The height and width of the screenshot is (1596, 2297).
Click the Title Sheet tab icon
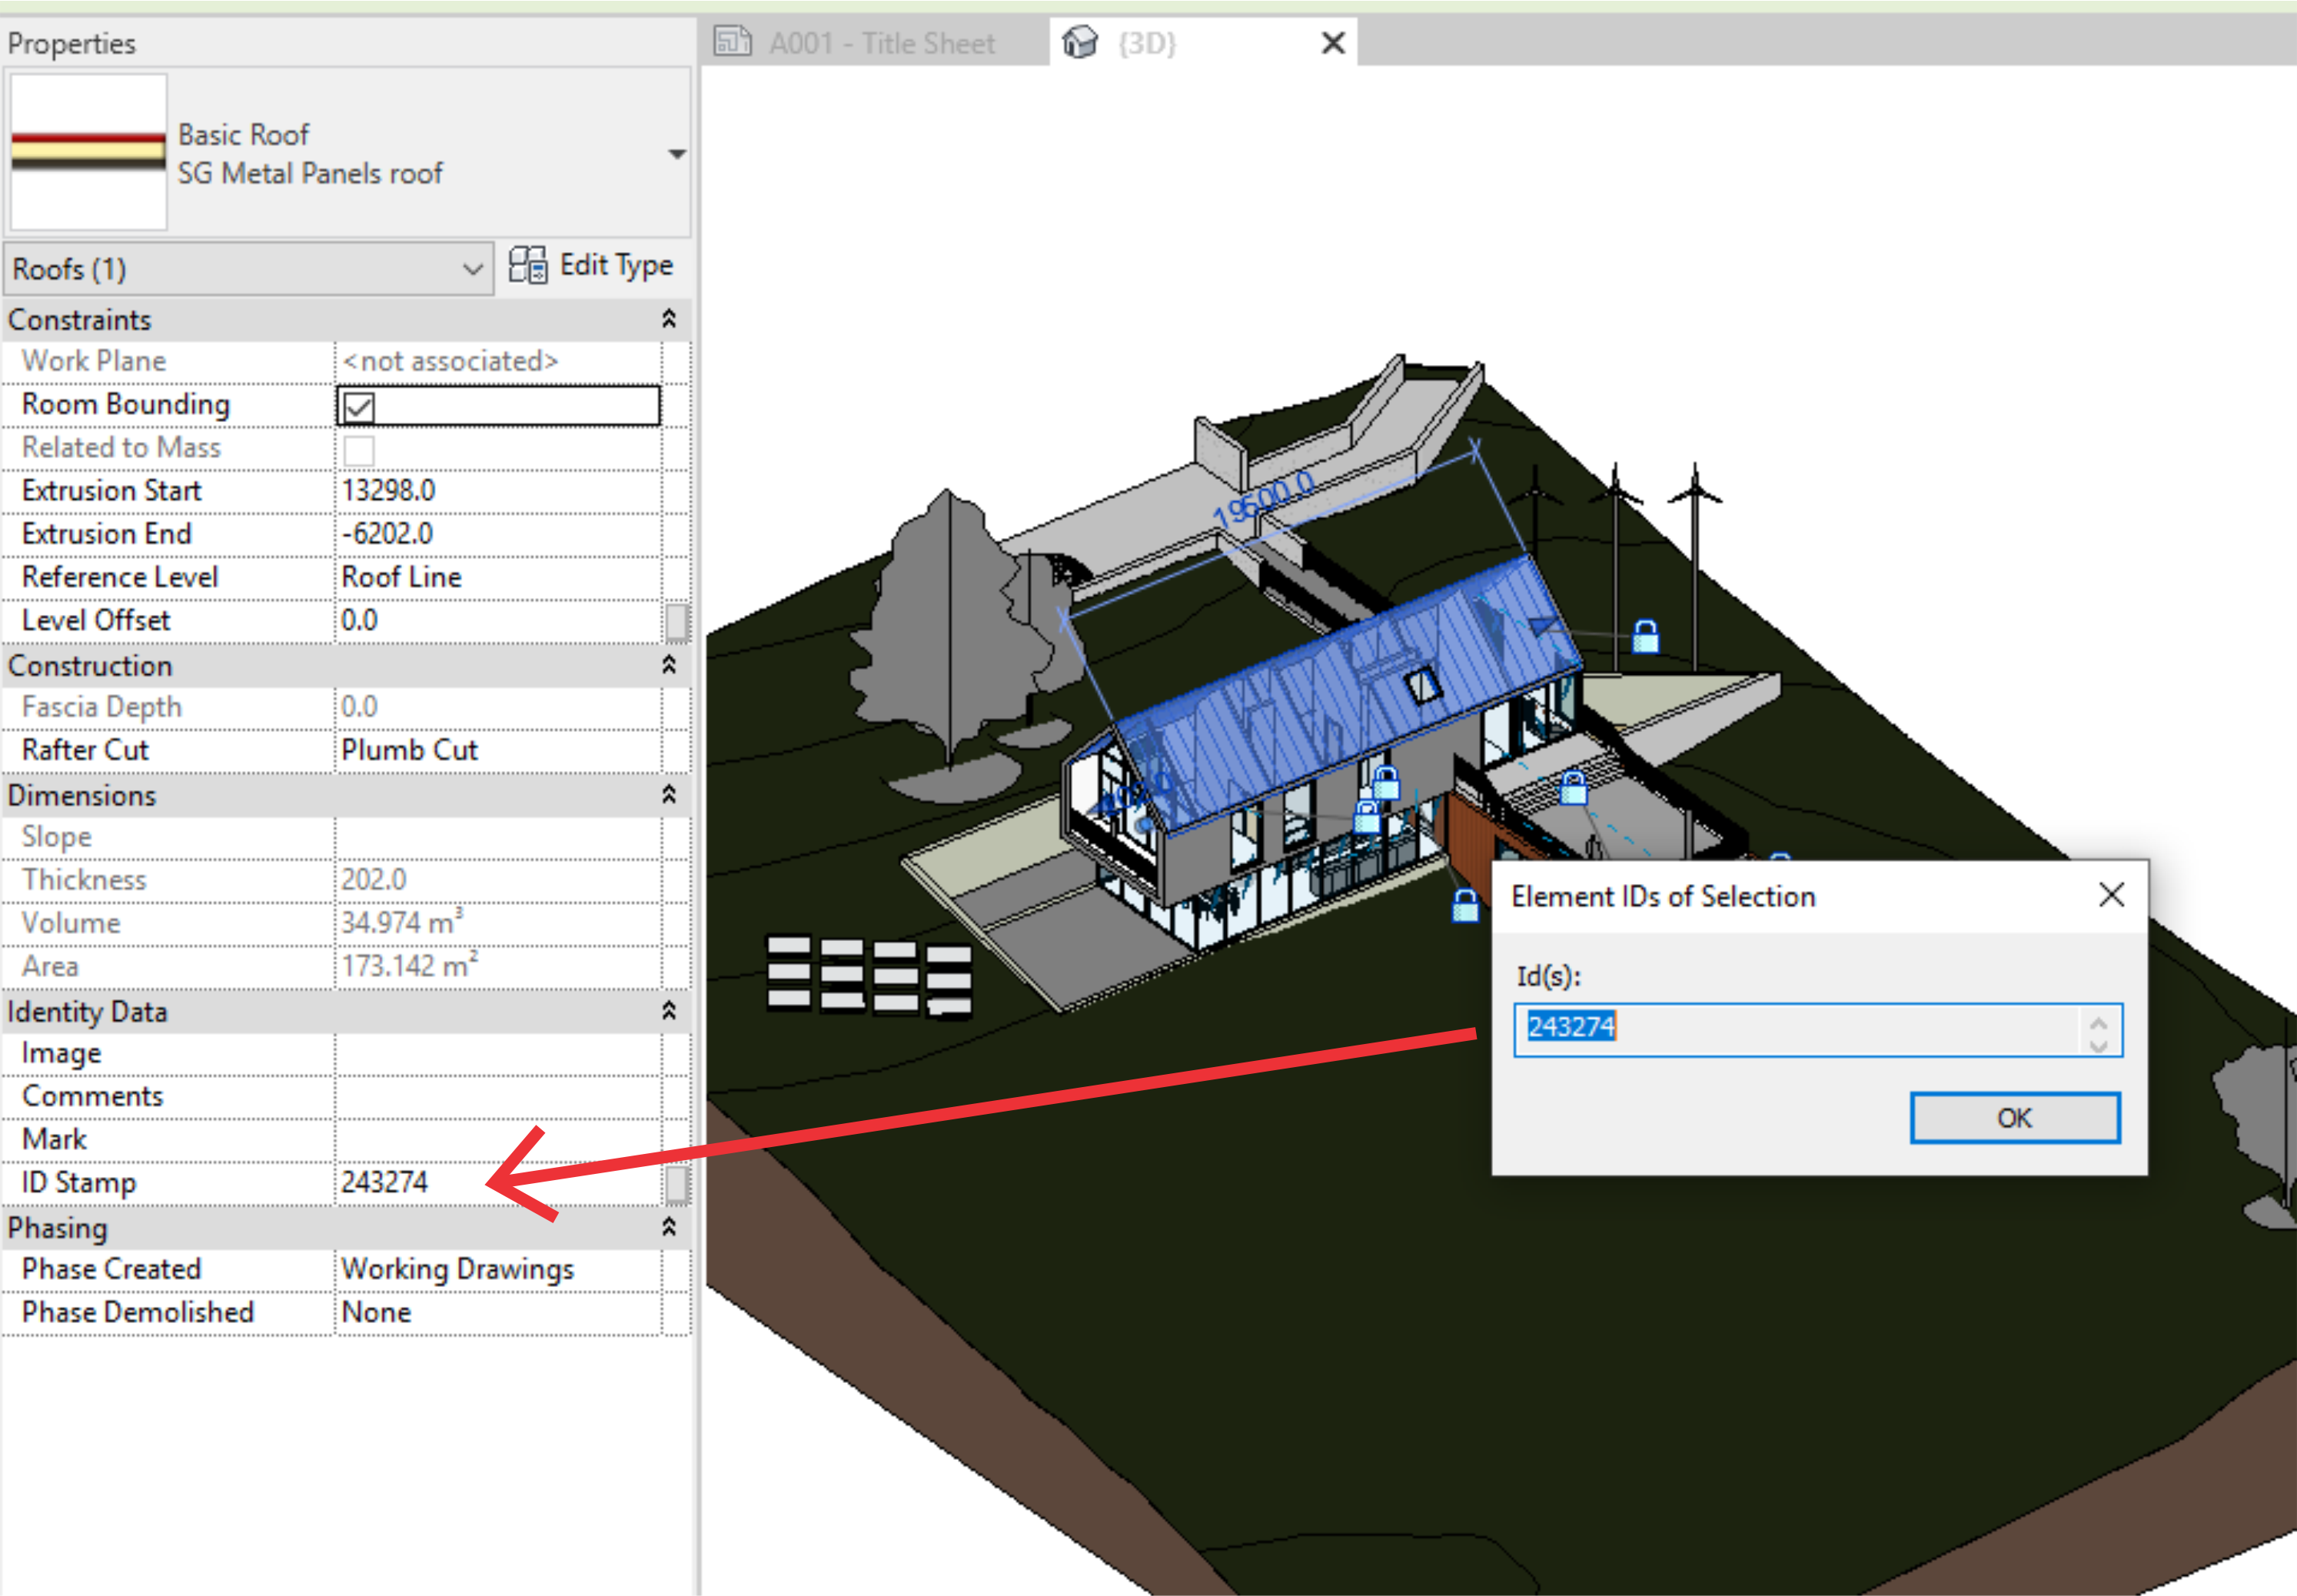732,42
